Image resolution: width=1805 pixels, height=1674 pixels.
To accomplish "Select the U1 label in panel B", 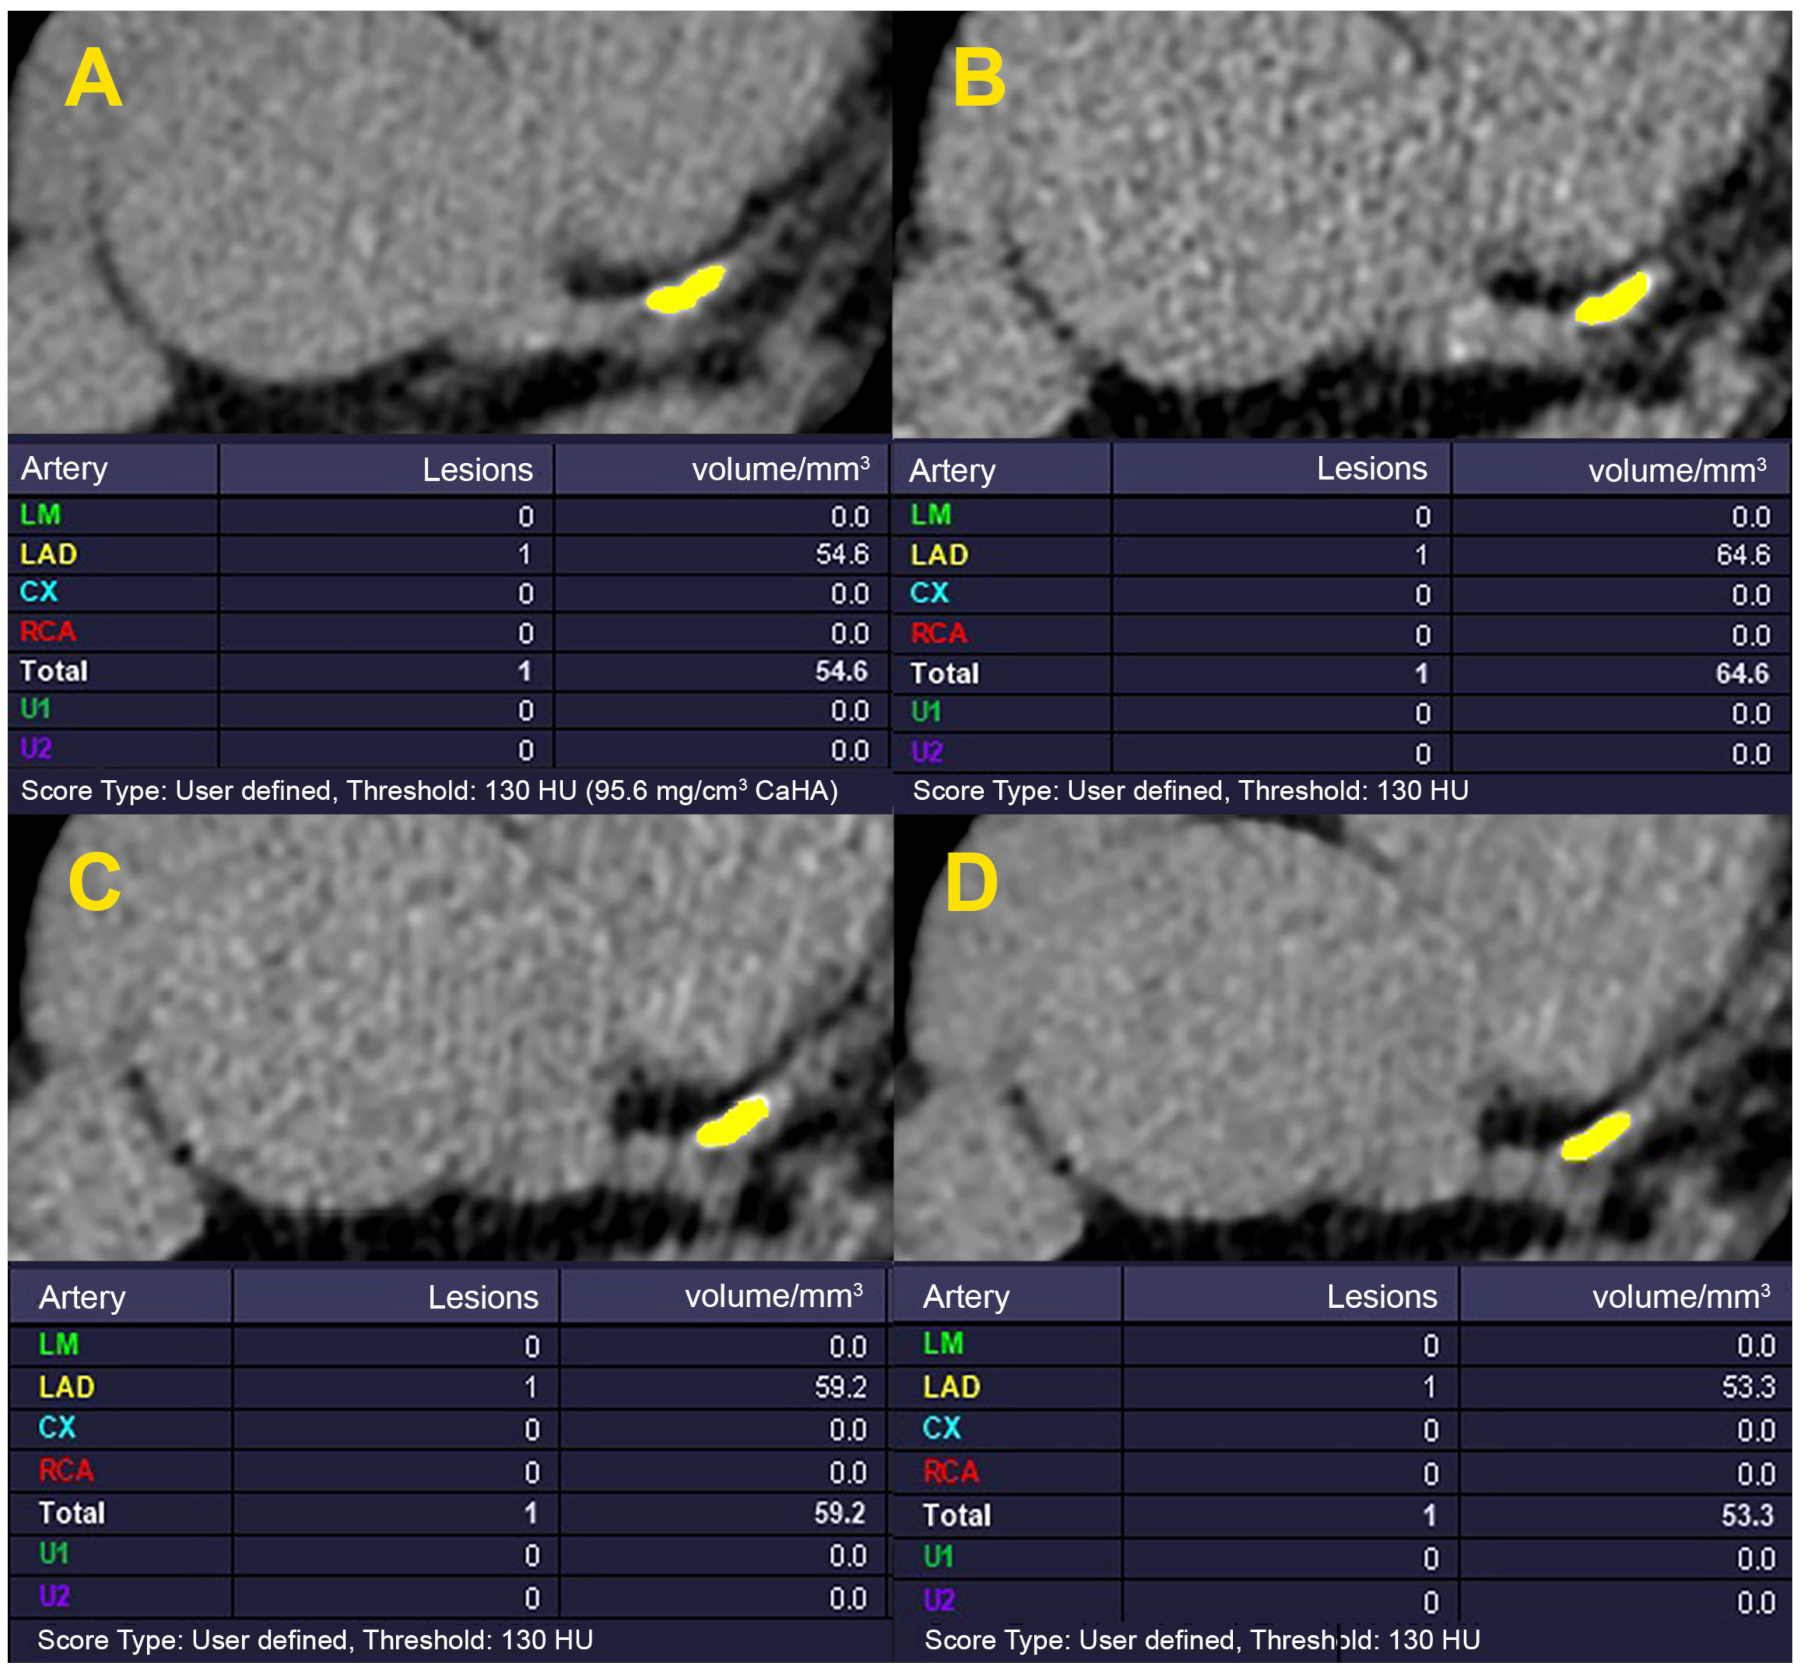I will [926, 711].
